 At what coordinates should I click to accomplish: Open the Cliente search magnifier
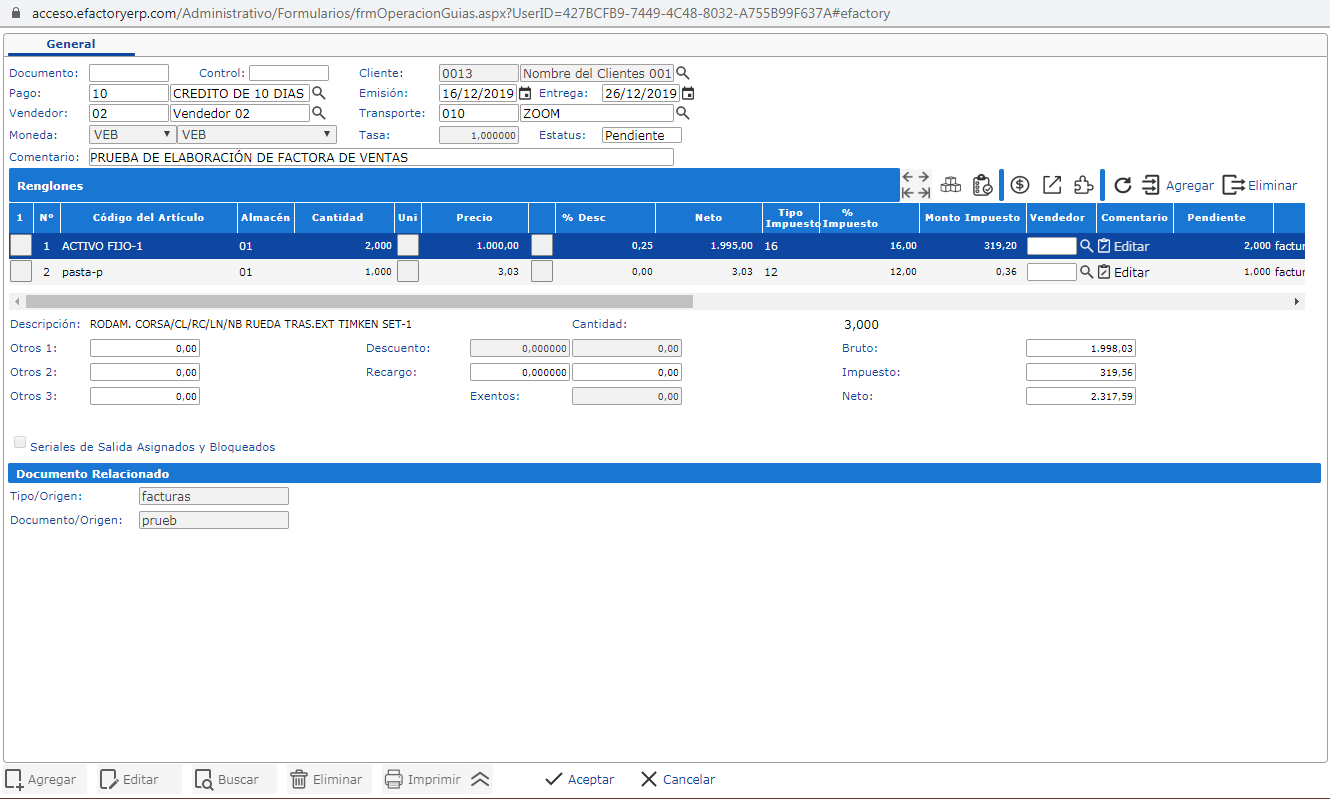(x=683, y=73)
